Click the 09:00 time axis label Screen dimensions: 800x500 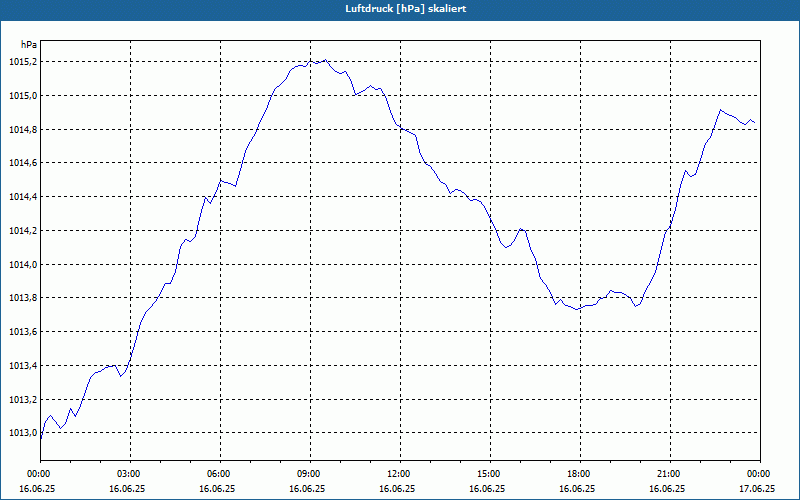click(310, 474)
